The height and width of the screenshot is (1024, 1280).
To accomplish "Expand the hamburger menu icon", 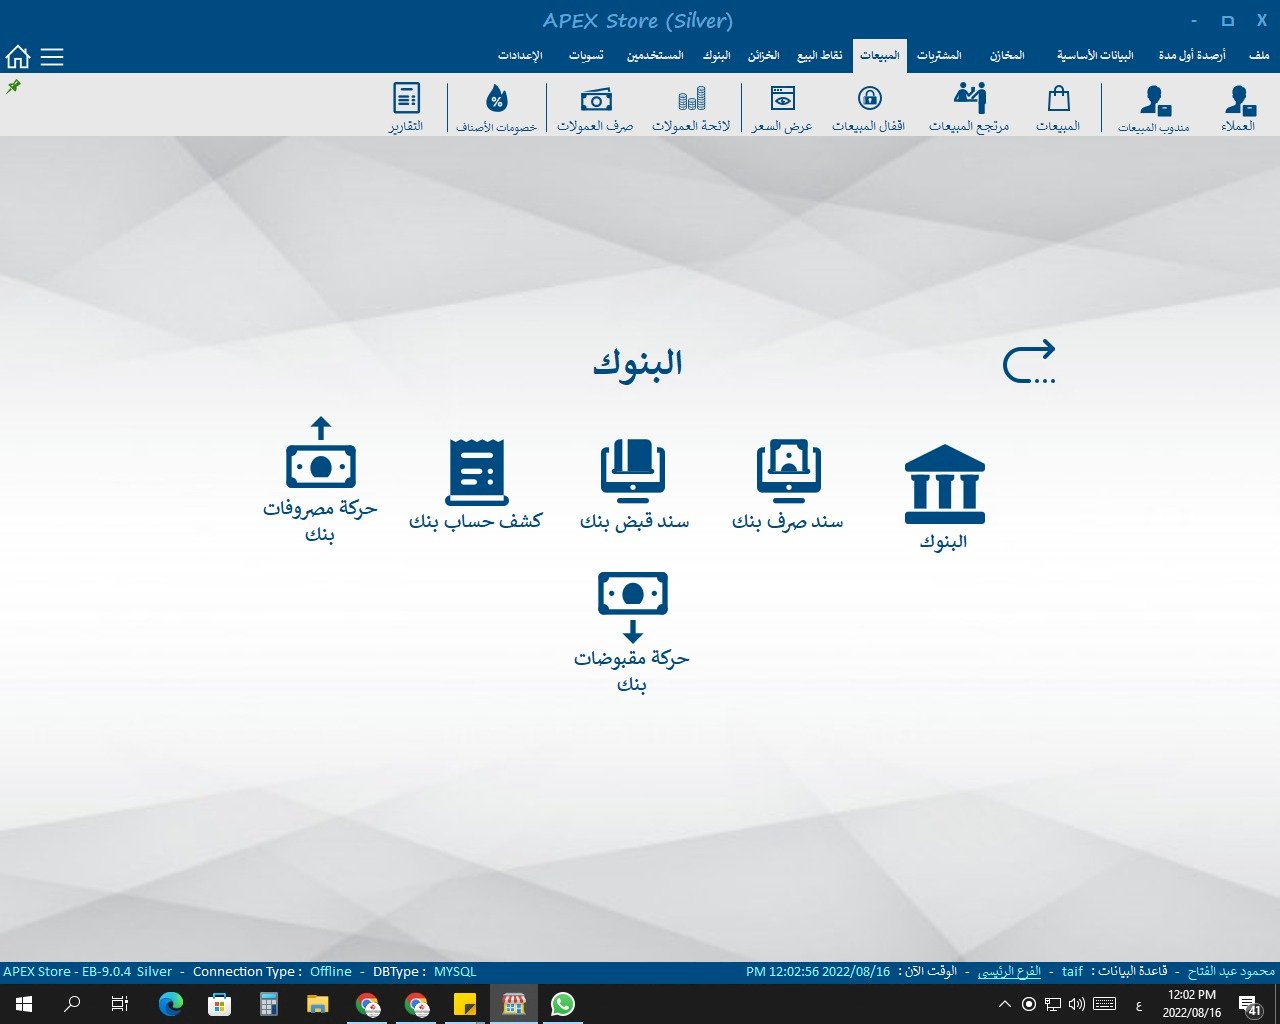I will (x=52, y=57).
